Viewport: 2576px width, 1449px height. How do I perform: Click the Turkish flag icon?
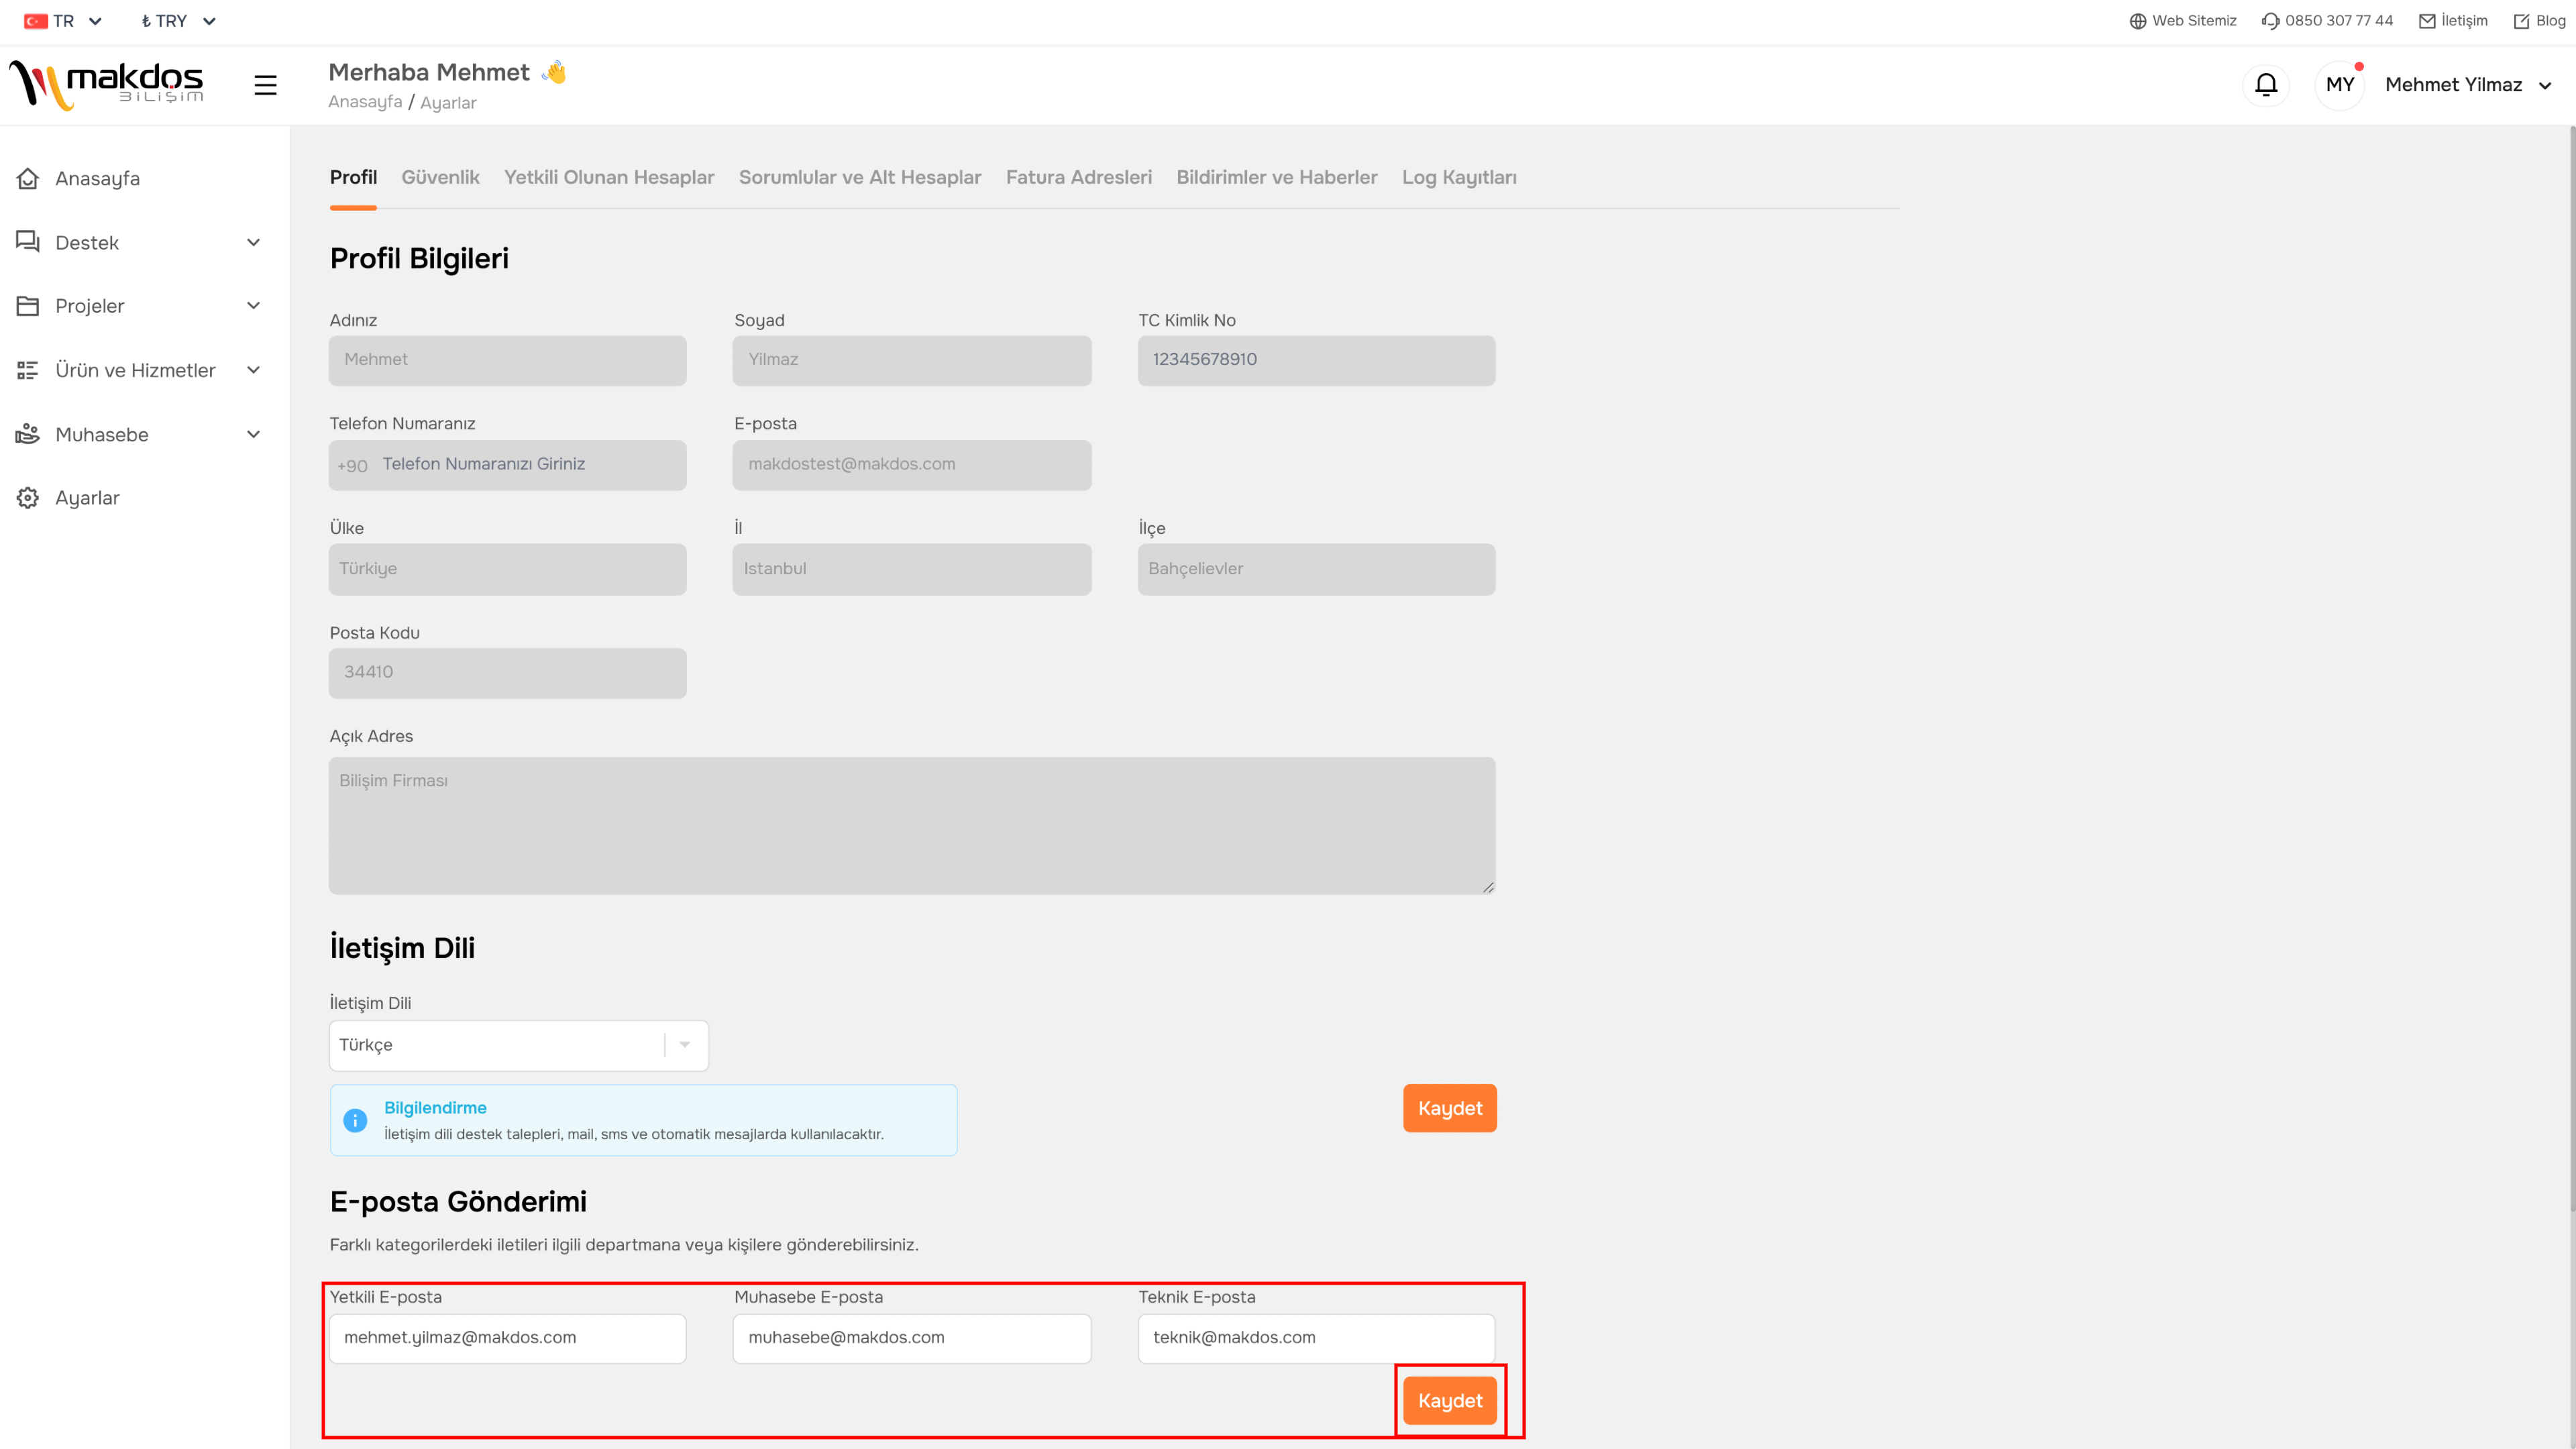click(x=36, y=21)
